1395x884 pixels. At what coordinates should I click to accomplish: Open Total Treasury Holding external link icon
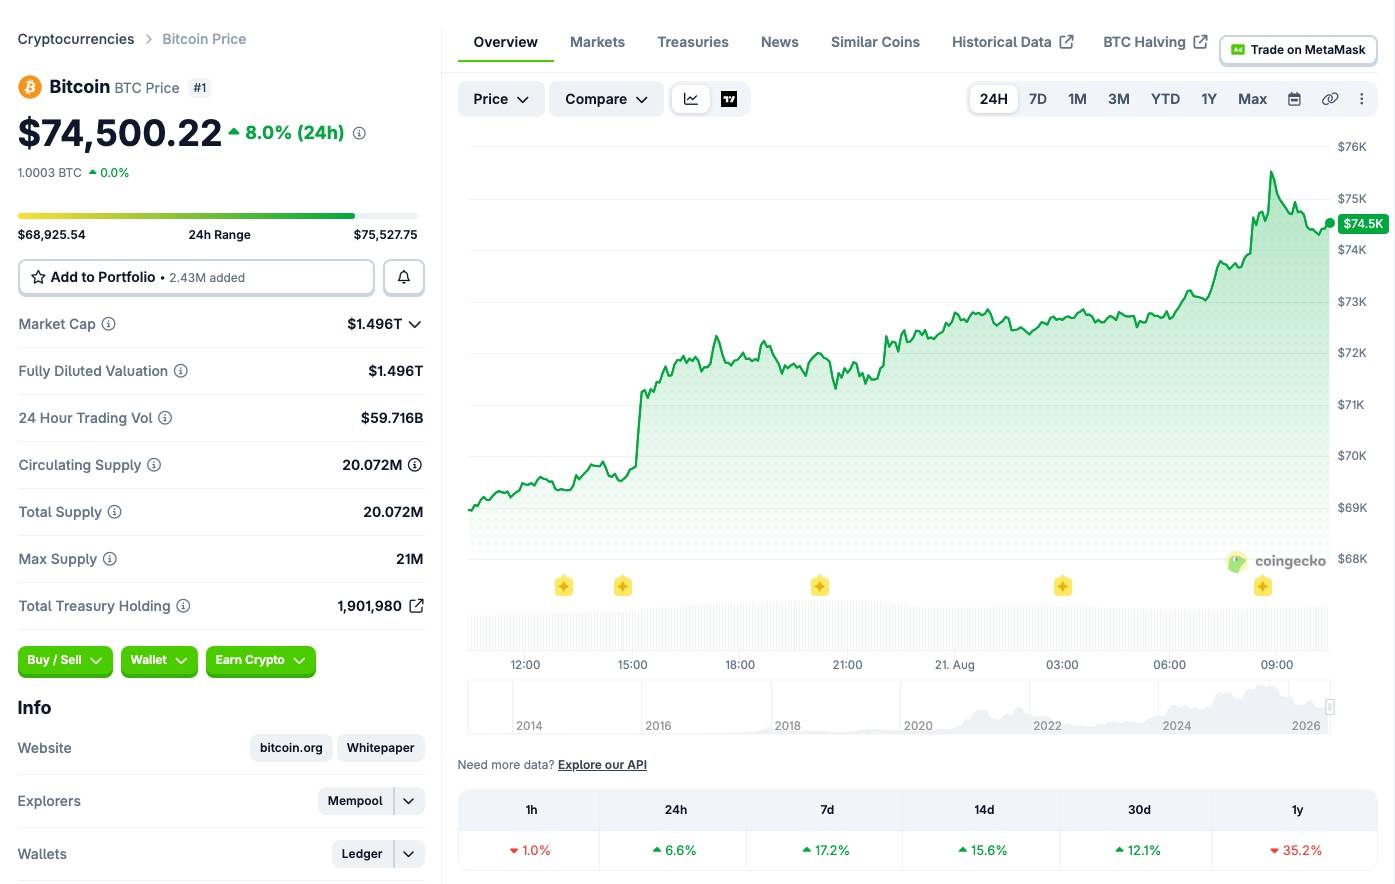[x=416, y=606]
